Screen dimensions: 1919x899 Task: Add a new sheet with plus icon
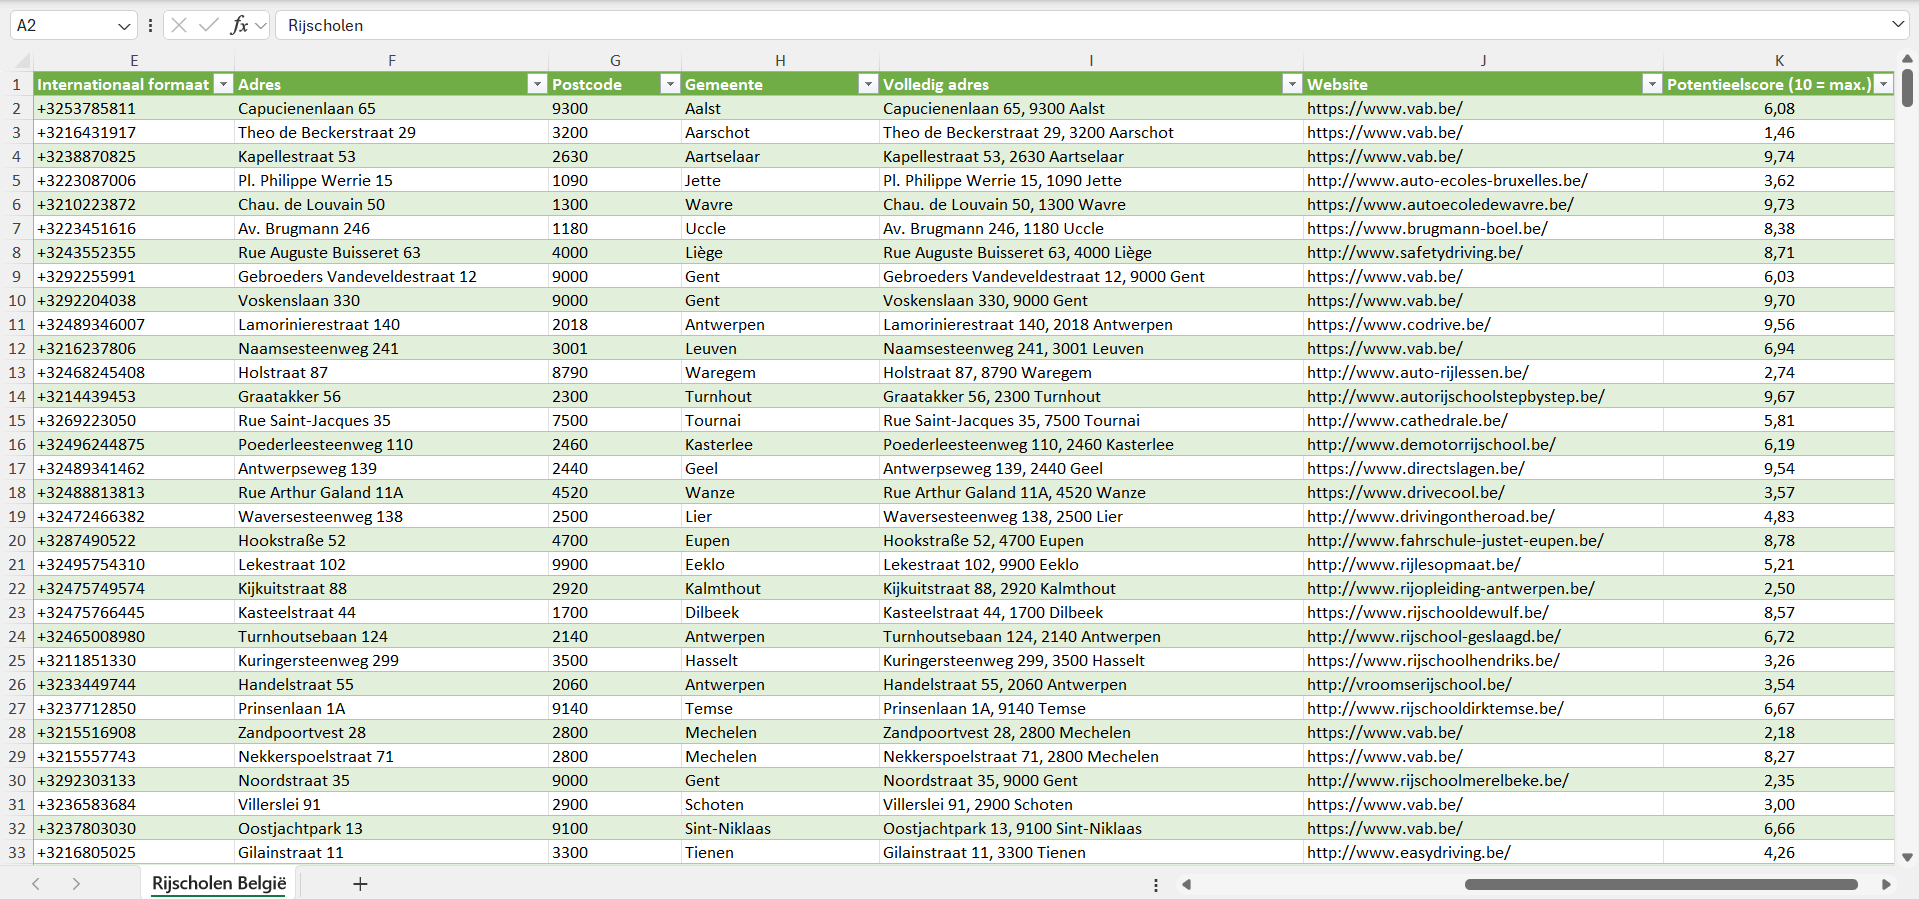[360, 884]
